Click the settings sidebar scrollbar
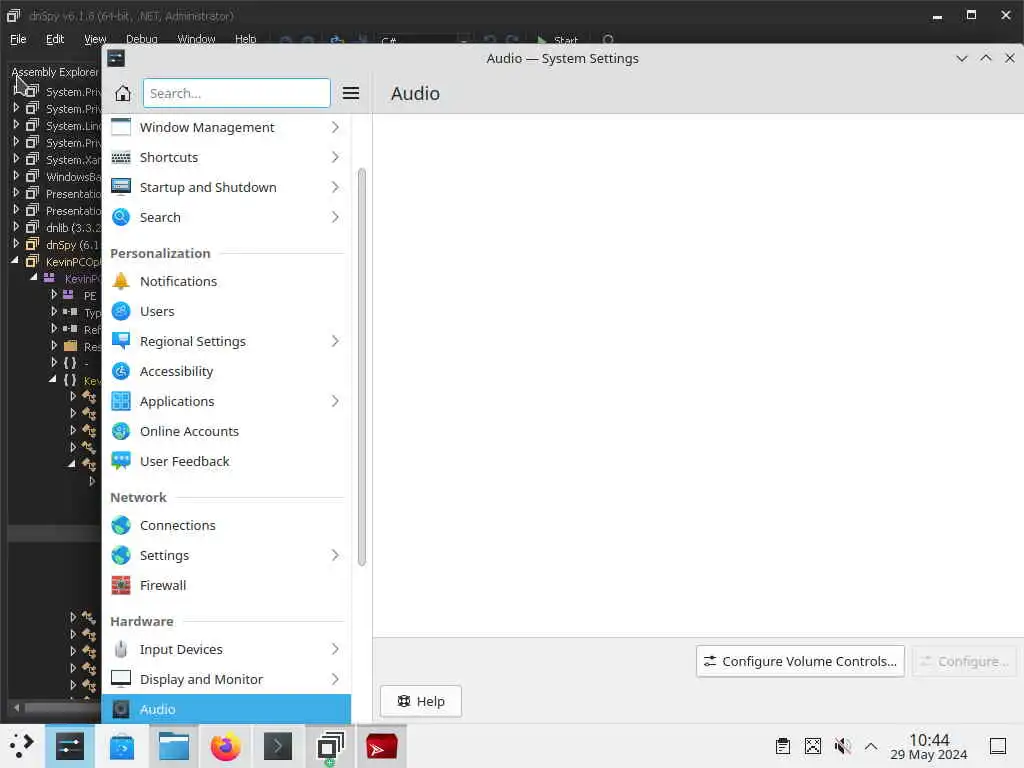Image resolution: width=1024 pixels, height=768 pixels. (x=361, y=367)
